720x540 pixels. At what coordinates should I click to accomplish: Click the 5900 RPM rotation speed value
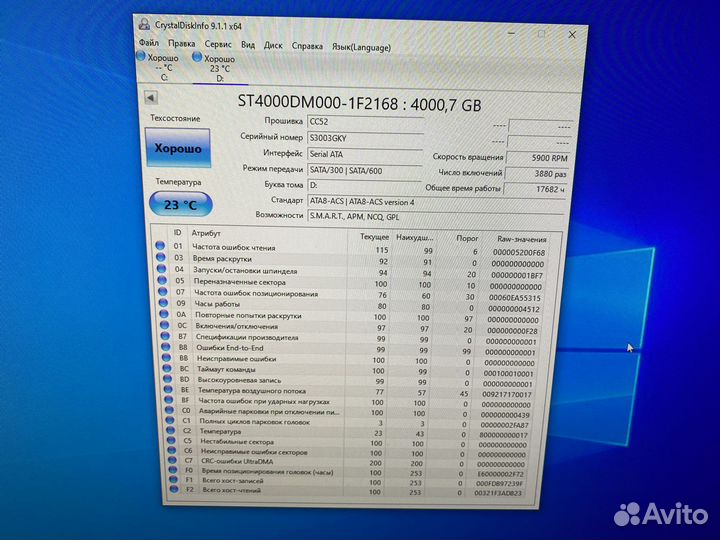pyautogui.click(x=538, y=158)
